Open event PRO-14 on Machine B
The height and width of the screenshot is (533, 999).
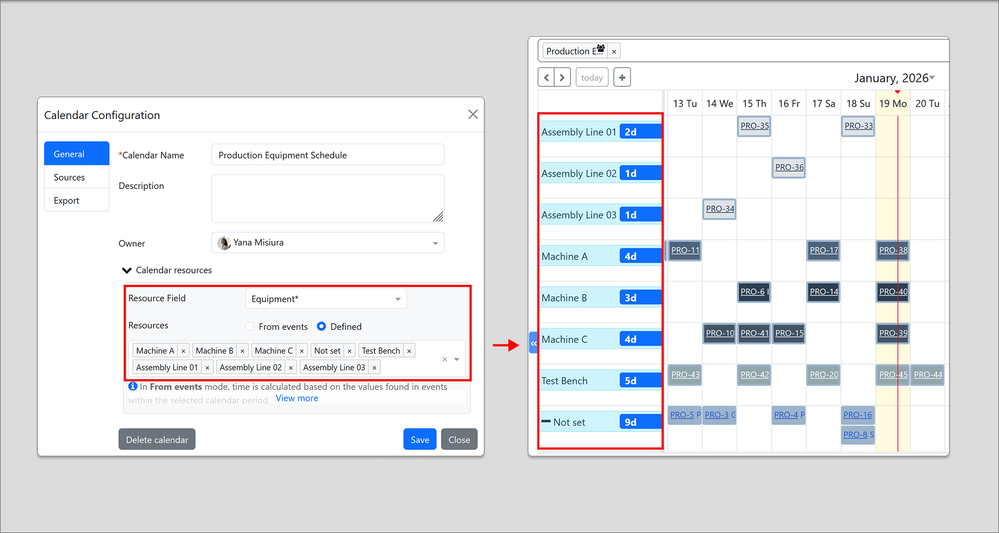click(823, 292)
